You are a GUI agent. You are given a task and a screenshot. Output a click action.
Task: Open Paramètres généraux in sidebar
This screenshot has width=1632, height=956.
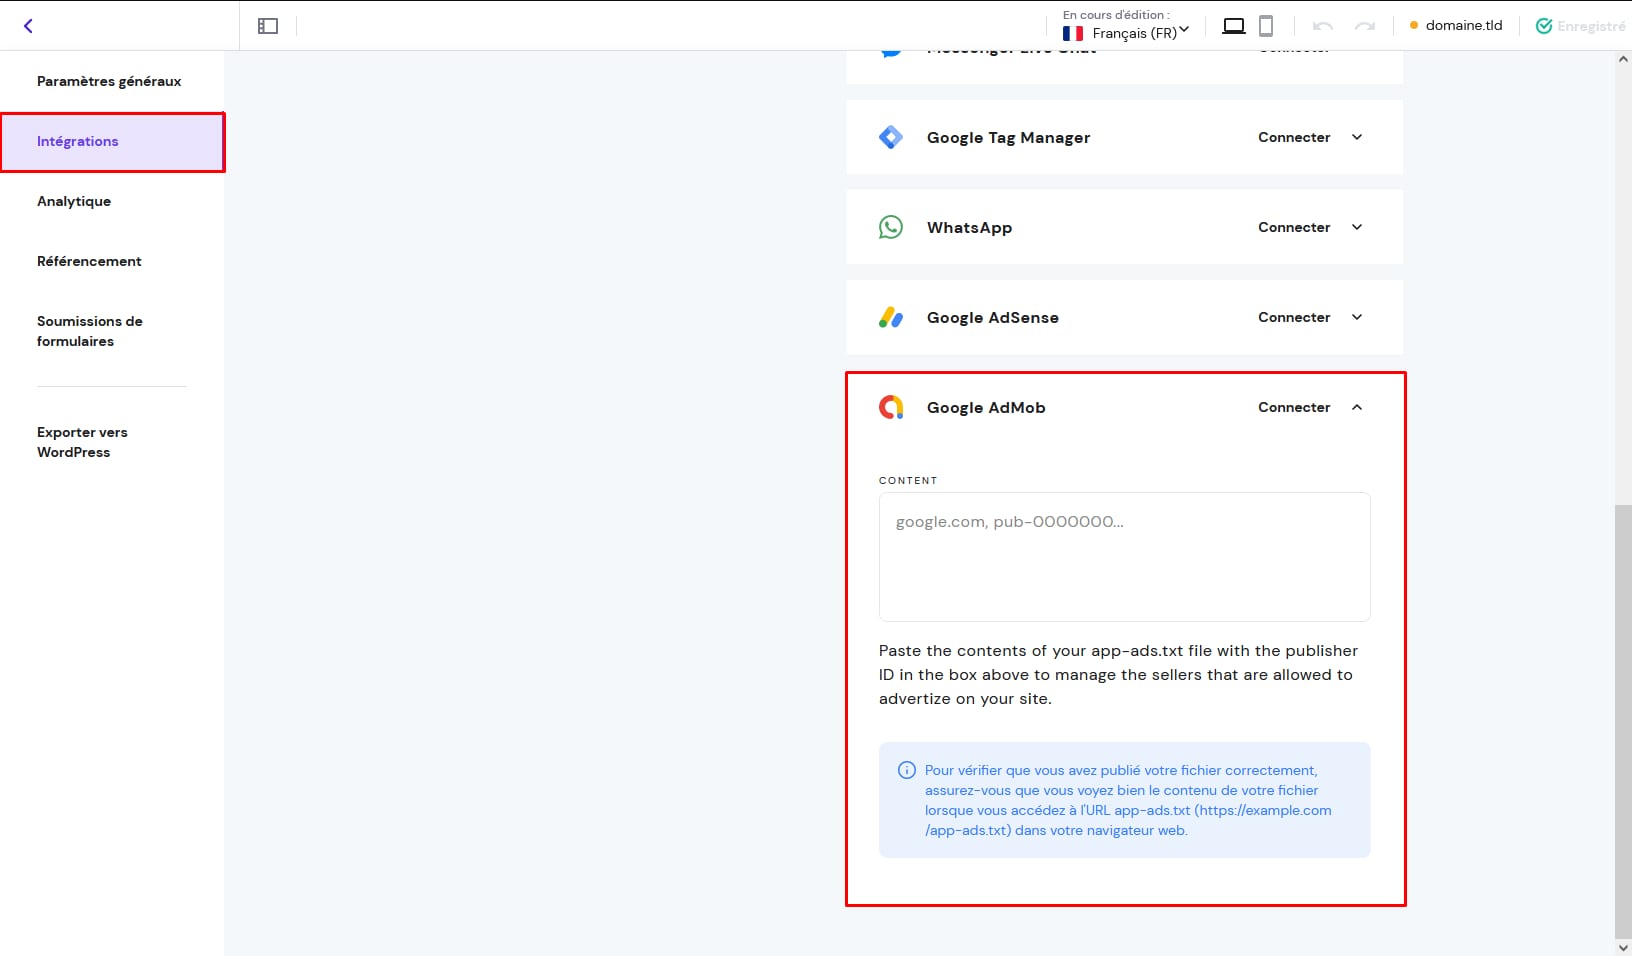(x=109, y=81)
